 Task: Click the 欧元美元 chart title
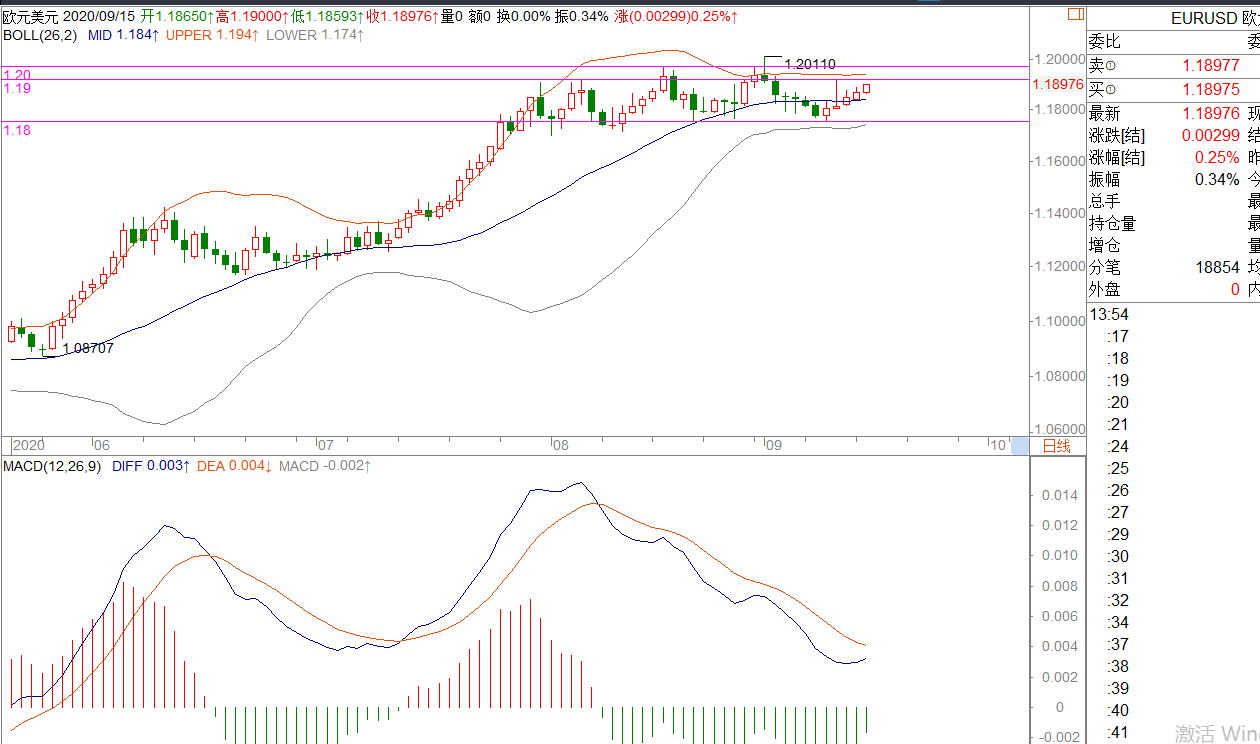coord(33,17)
